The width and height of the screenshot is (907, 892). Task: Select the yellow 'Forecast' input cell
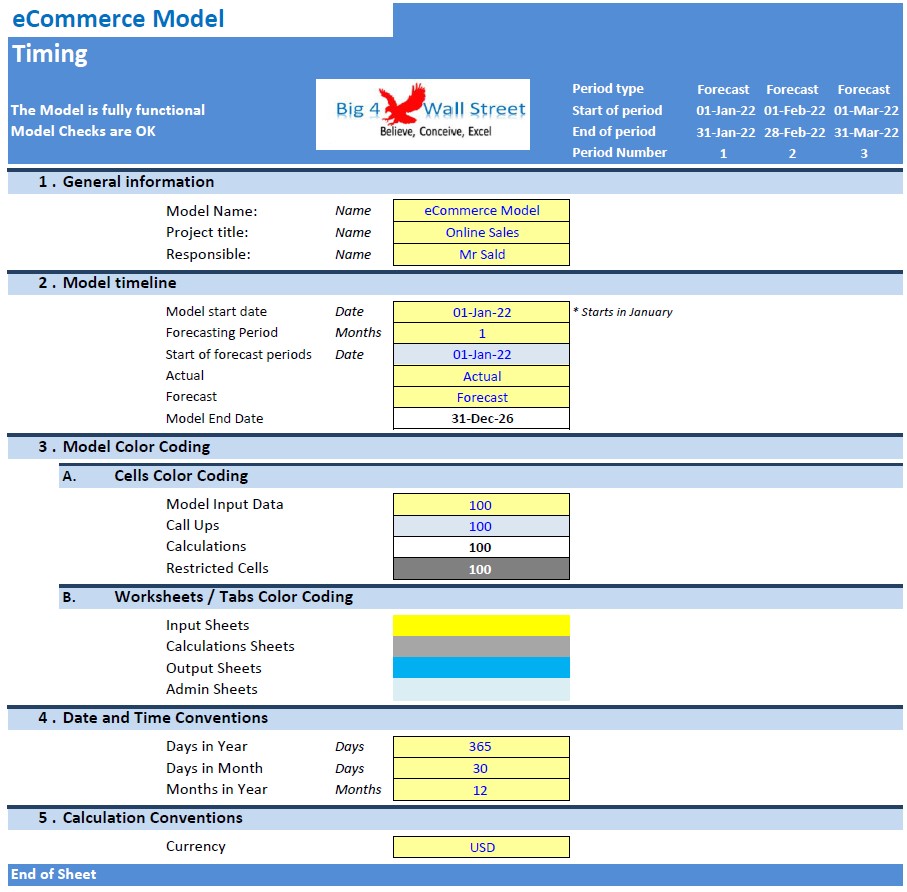(x=481, y=397)
